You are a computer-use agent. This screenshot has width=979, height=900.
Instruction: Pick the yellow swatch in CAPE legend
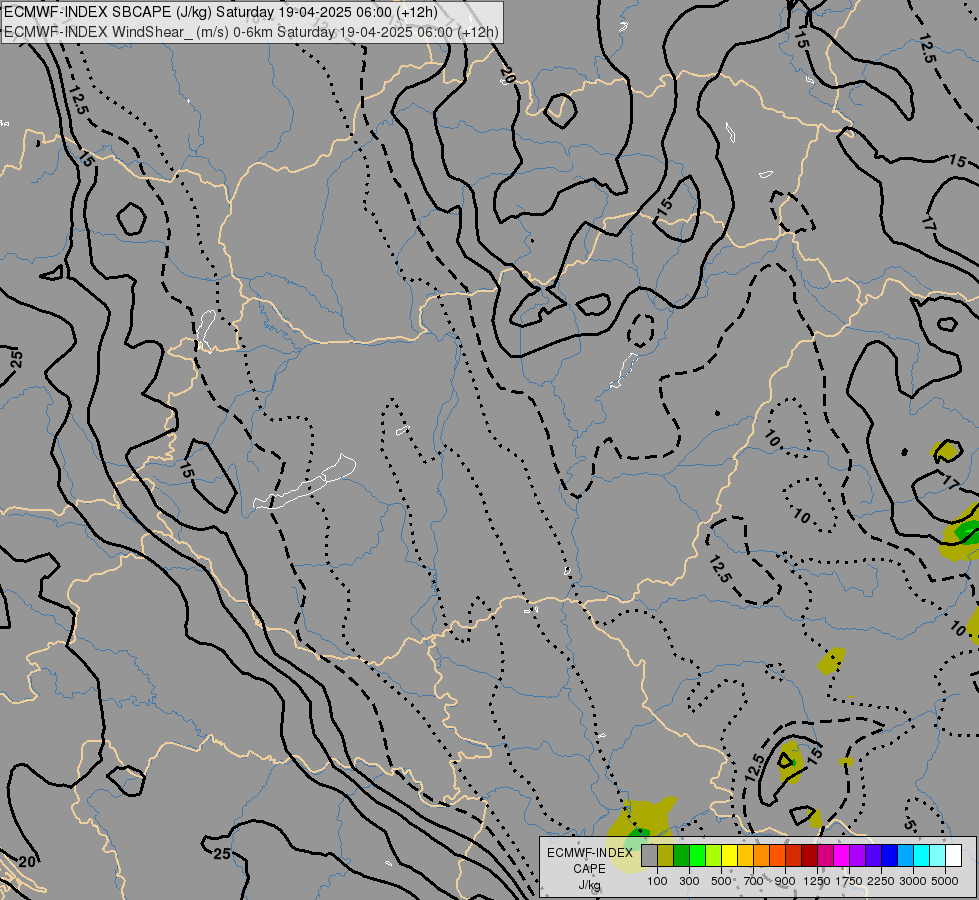tap(729, 856)
